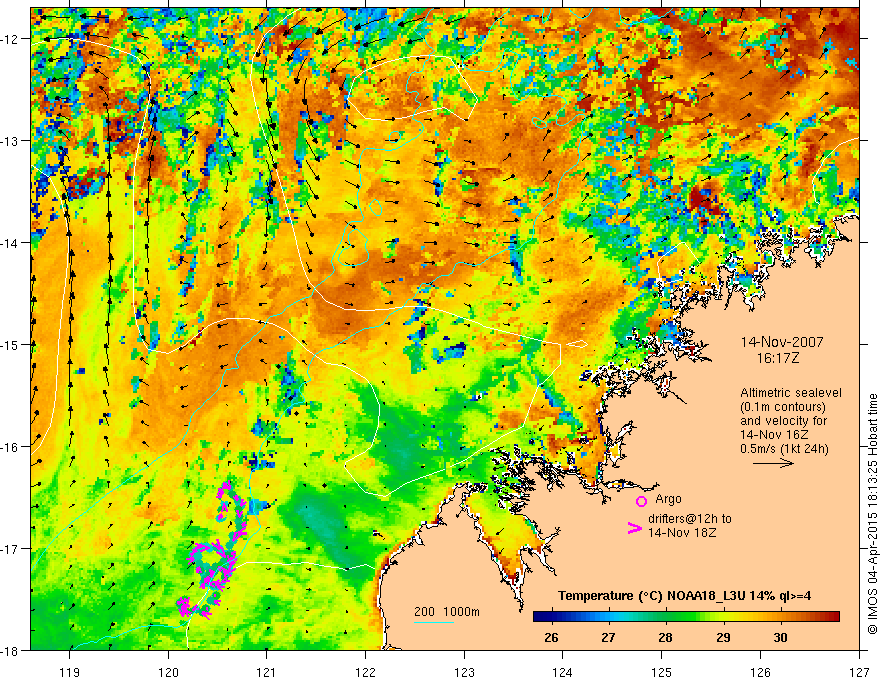
Task: Click the cyan depth contour legend line
Action: click(x=434, y=622)
